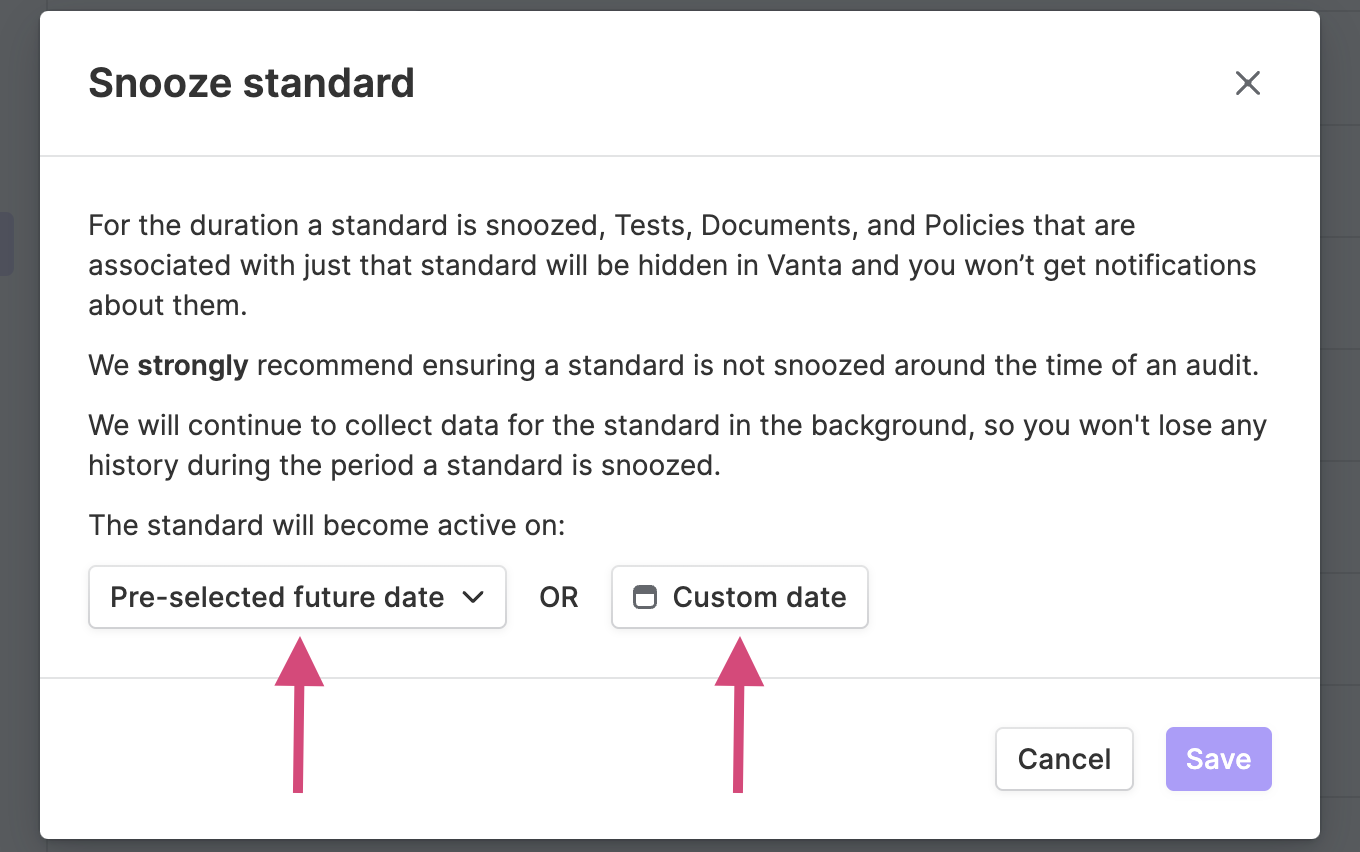Screen dimensions: 1360x852
Task: Click the Snooze standard dialog title
Action: (251, 83)
